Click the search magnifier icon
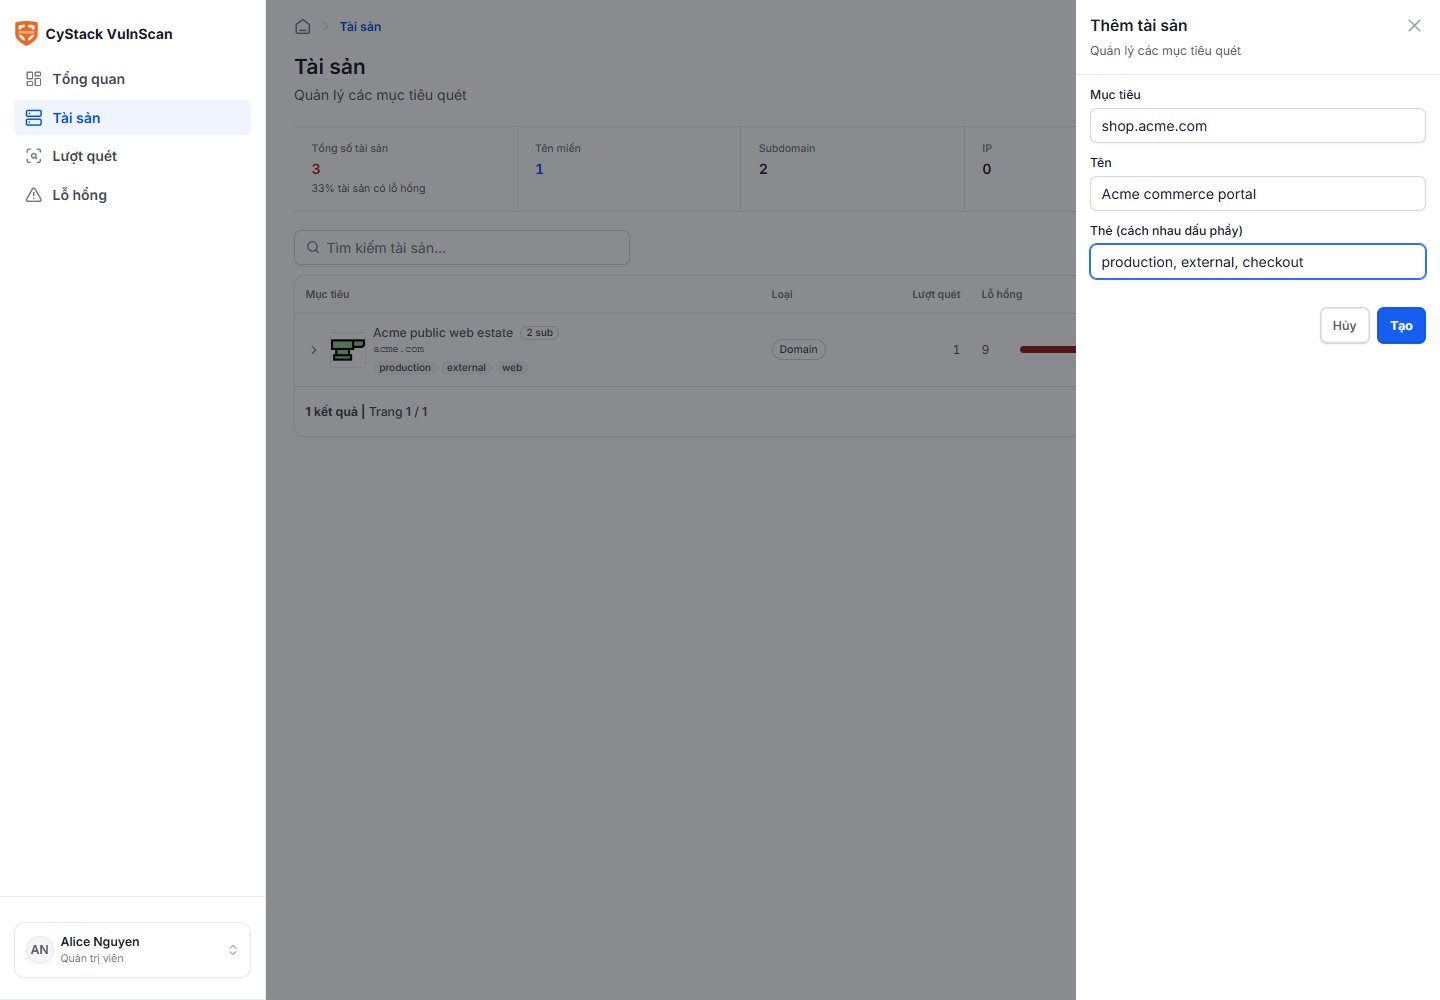The image size is (1440, 1000). coord(313,248)
